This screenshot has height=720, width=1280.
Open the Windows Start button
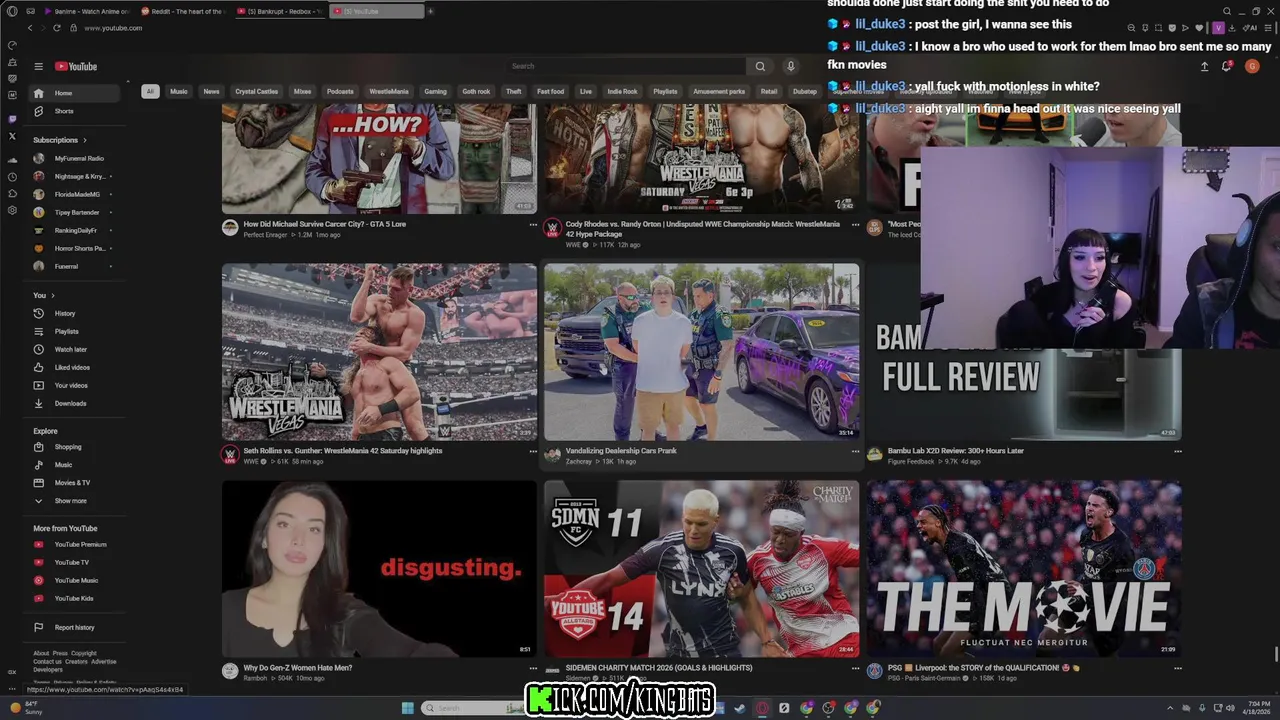[407, 708]
